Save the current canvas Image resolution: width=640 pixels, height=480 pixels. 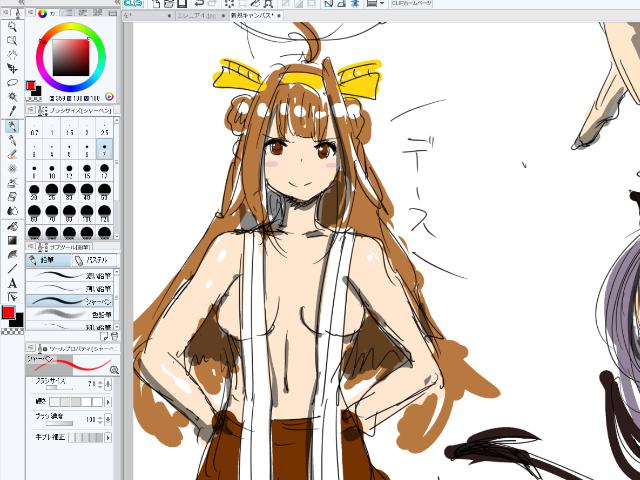182,4
